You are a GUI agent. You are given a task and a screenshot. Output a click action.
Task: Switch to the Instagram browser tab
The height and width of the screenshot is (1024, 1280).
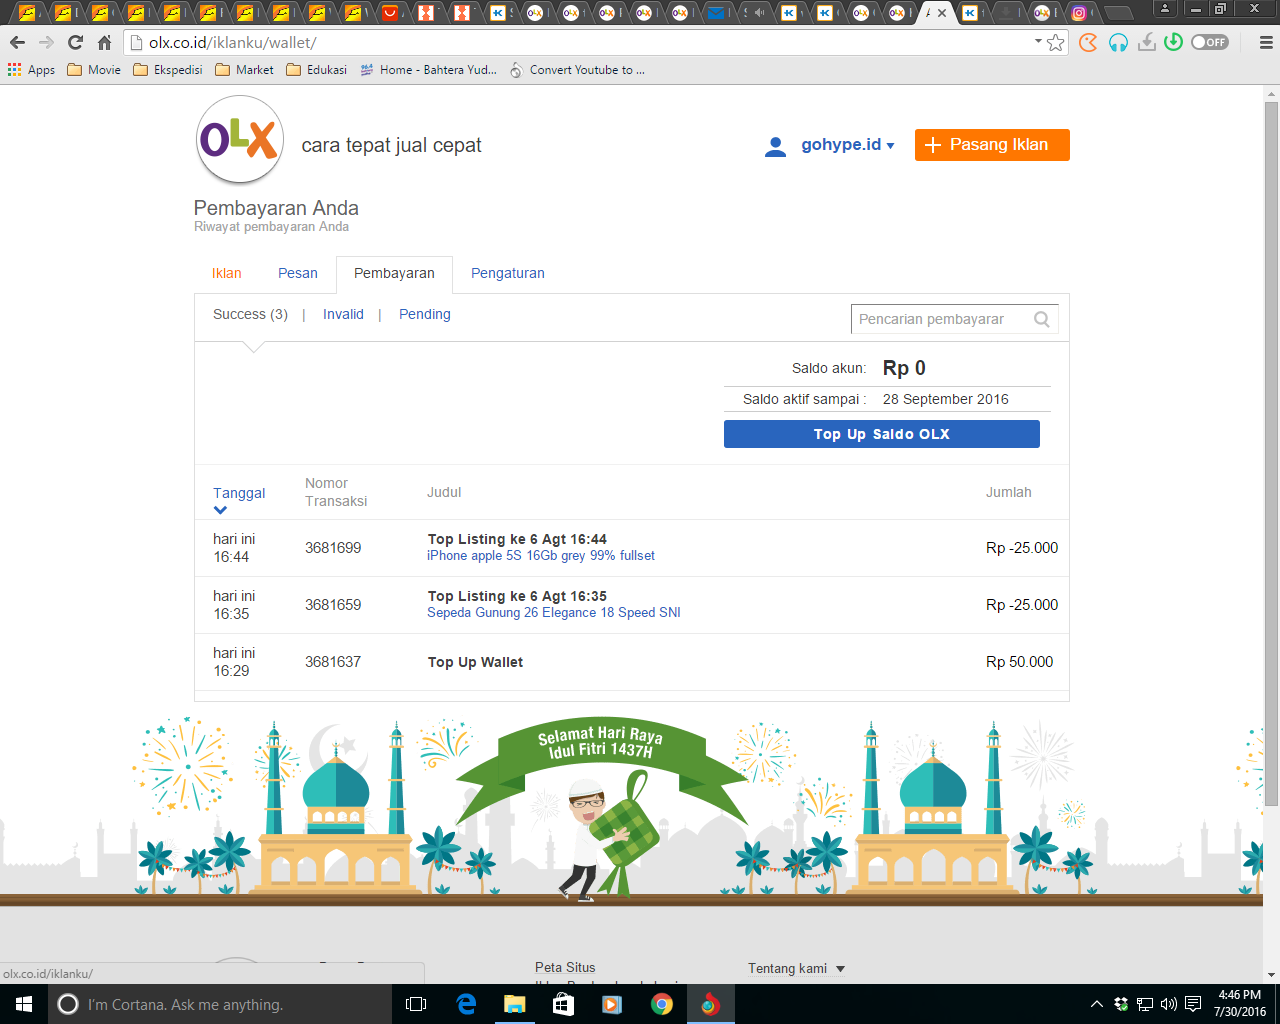click(x=1079, y=13)
